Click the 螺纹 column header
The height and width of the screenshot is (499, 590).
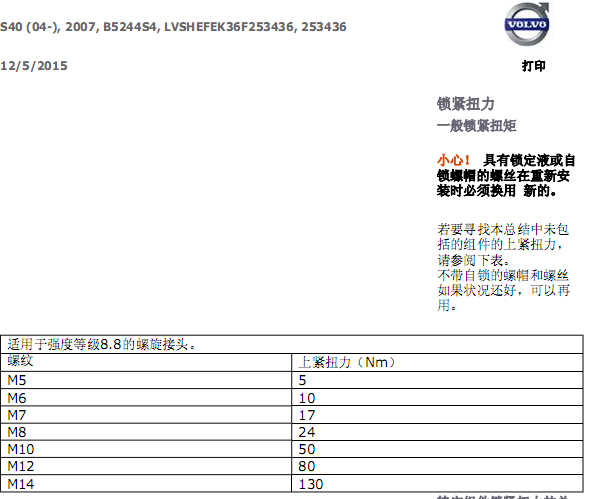click(20, 361)
